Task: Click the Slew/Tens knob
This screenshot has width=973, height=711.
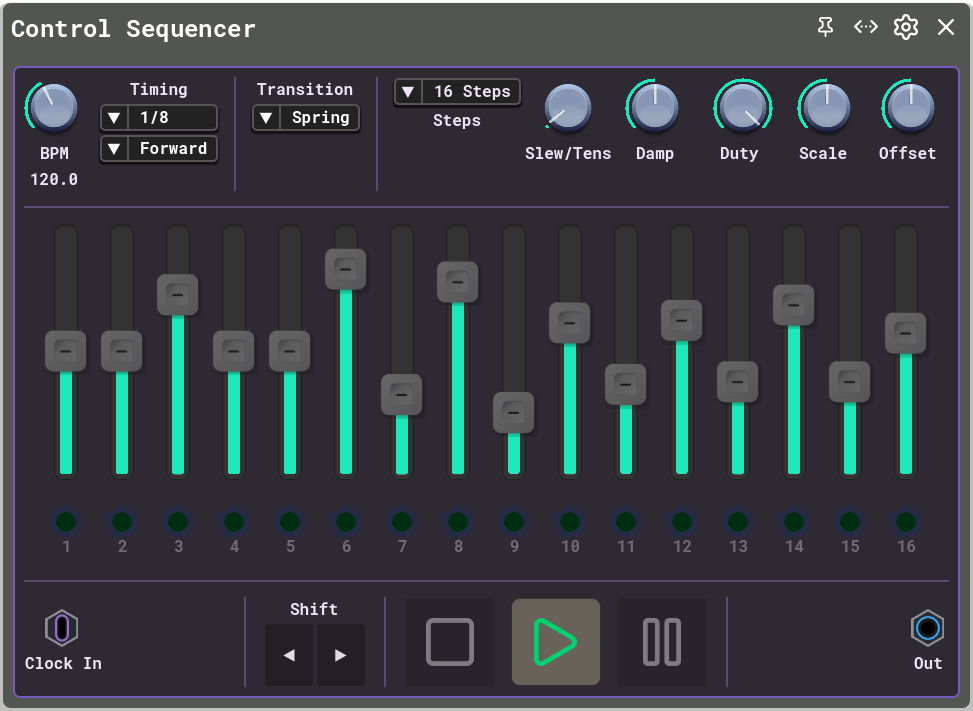Action: 568,108
